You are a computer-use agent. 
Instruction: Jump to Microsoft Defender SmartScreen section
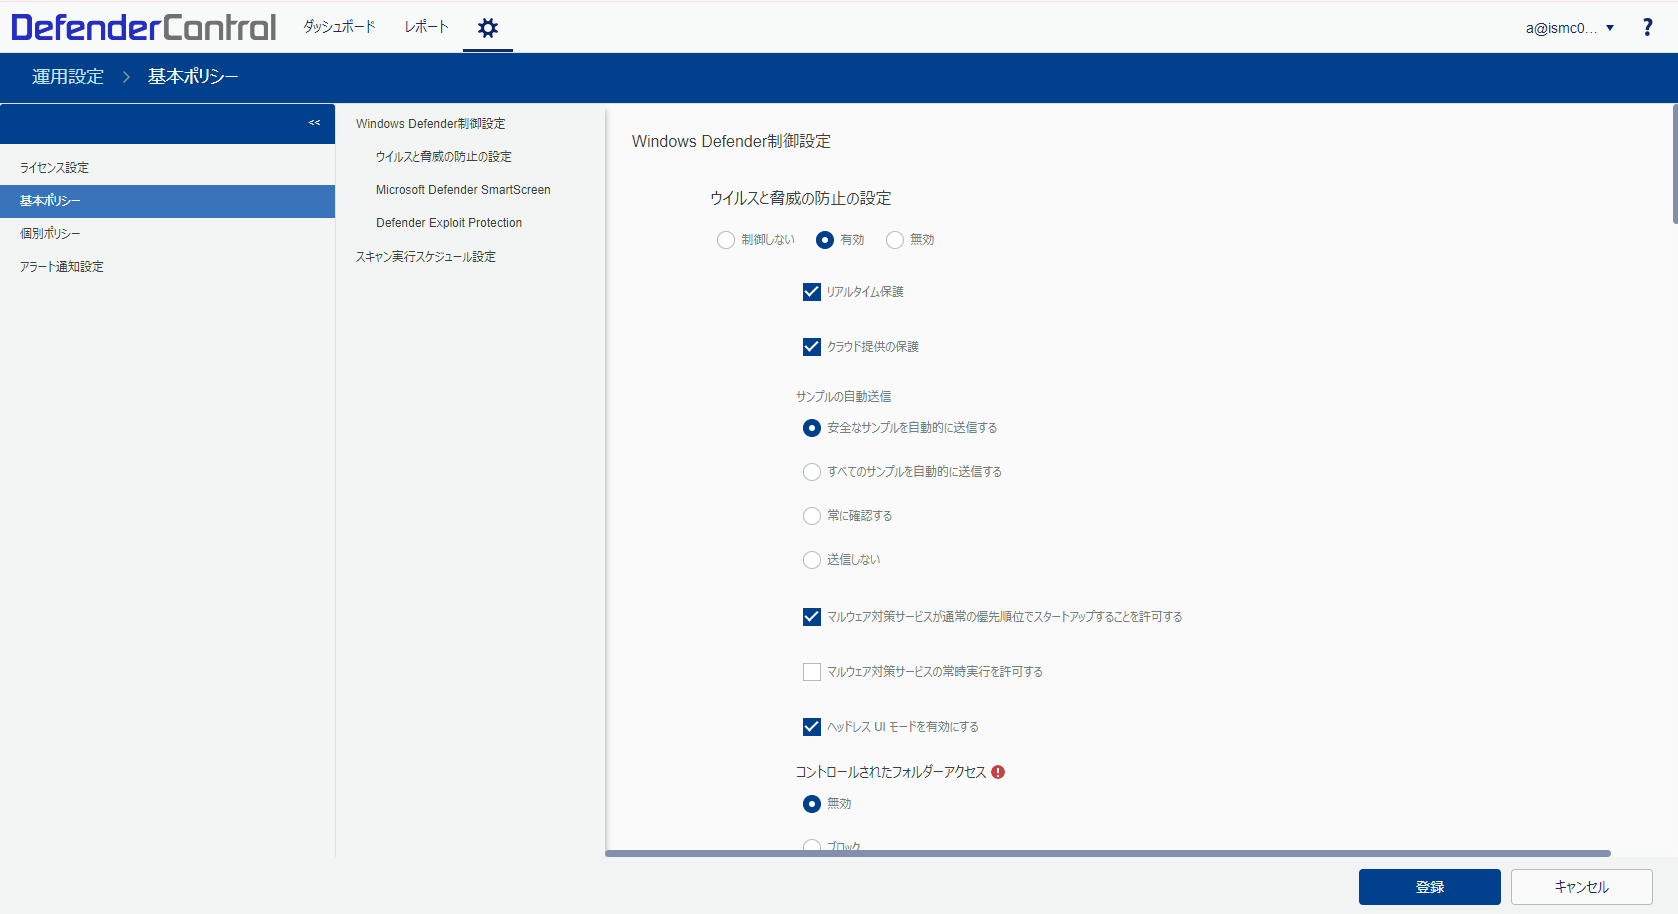coord(463,190)
